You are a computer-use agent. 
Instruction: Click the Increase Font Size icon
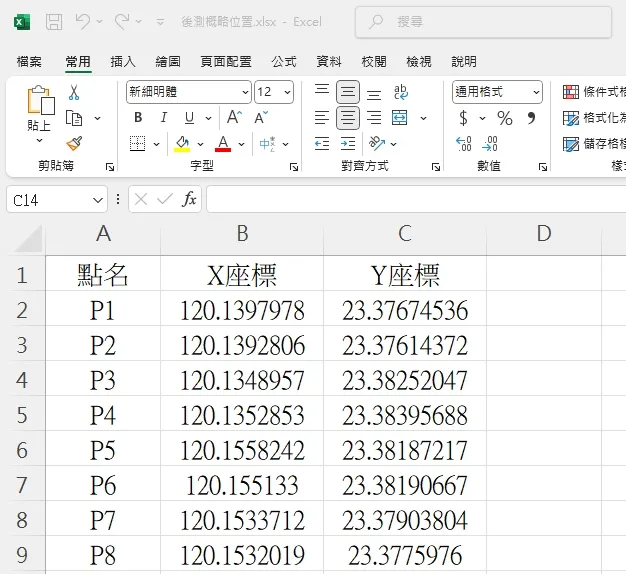234,117
